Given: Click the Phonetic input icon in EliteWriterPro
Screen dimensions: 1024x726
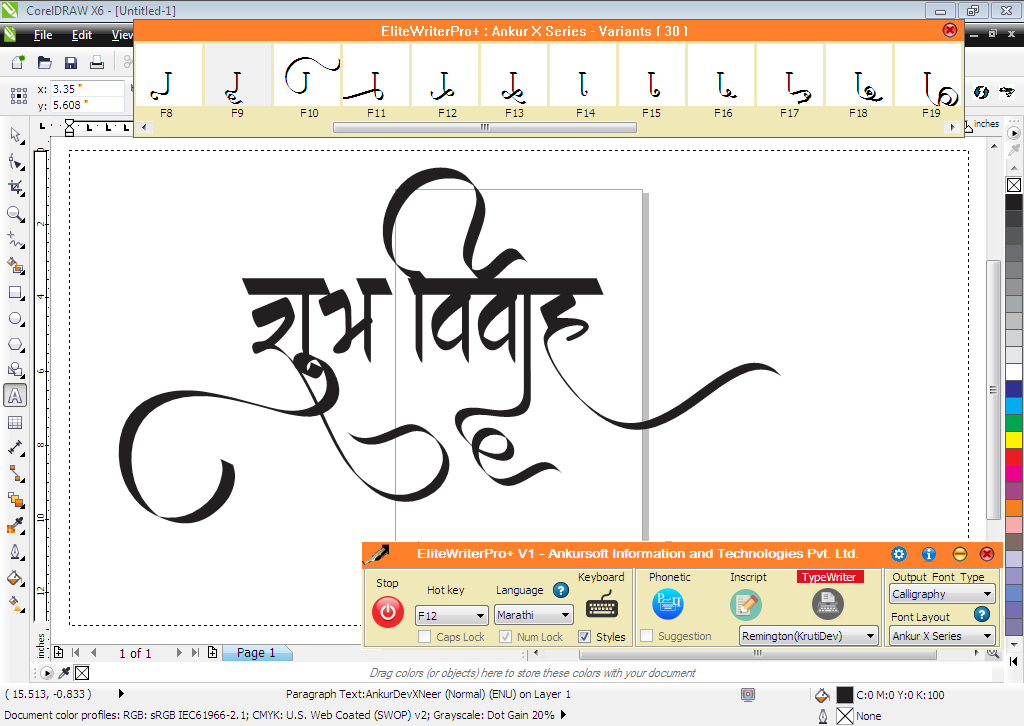Looking at the screenshot, I should (x=668, y=602).
